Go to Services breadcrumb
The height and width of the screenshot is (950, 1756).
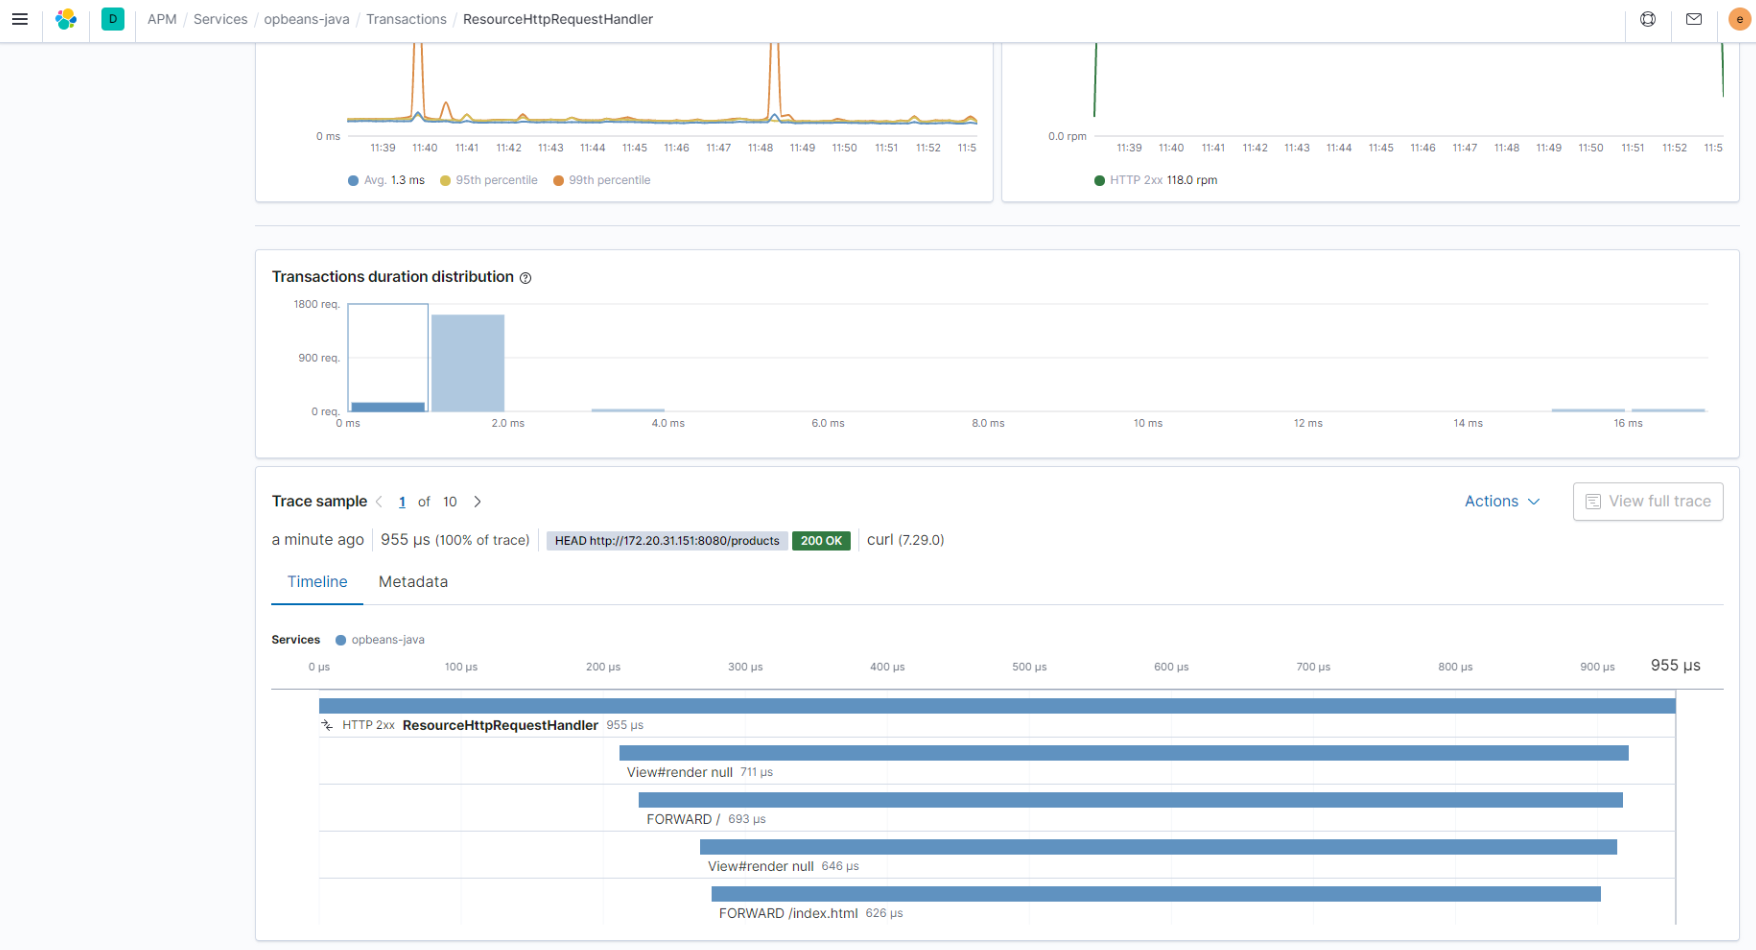click(x=220, y=19)
